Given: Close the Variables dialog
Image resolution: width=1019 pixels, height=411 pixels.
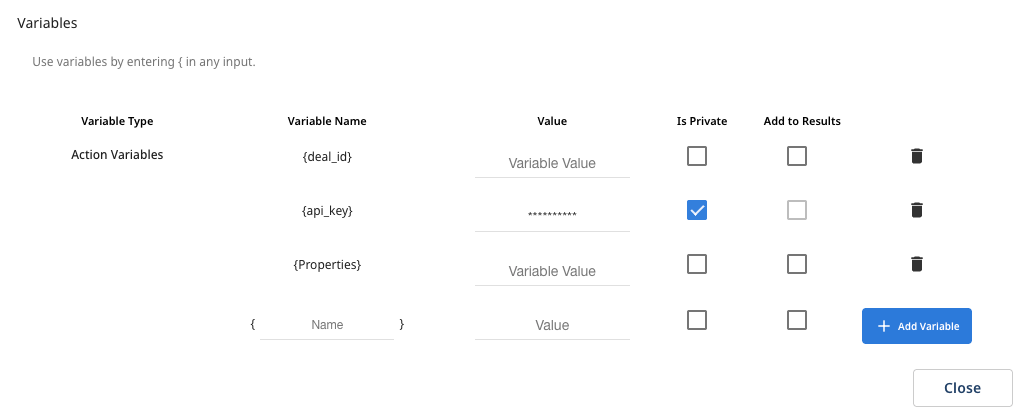Looking at the screenshot, I should pos(962,388).
